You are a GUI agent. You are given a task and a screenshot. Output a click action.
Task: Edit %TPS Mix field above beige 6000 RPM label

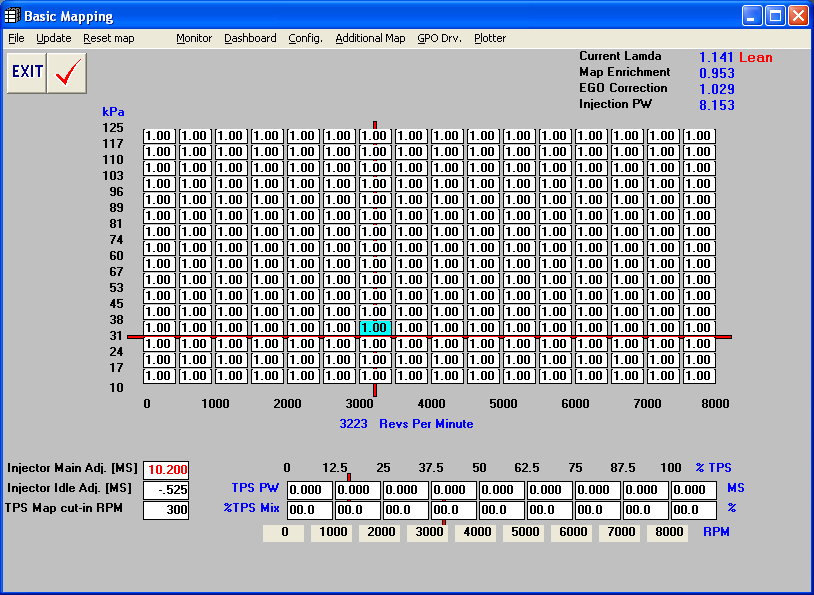point(598,510)
